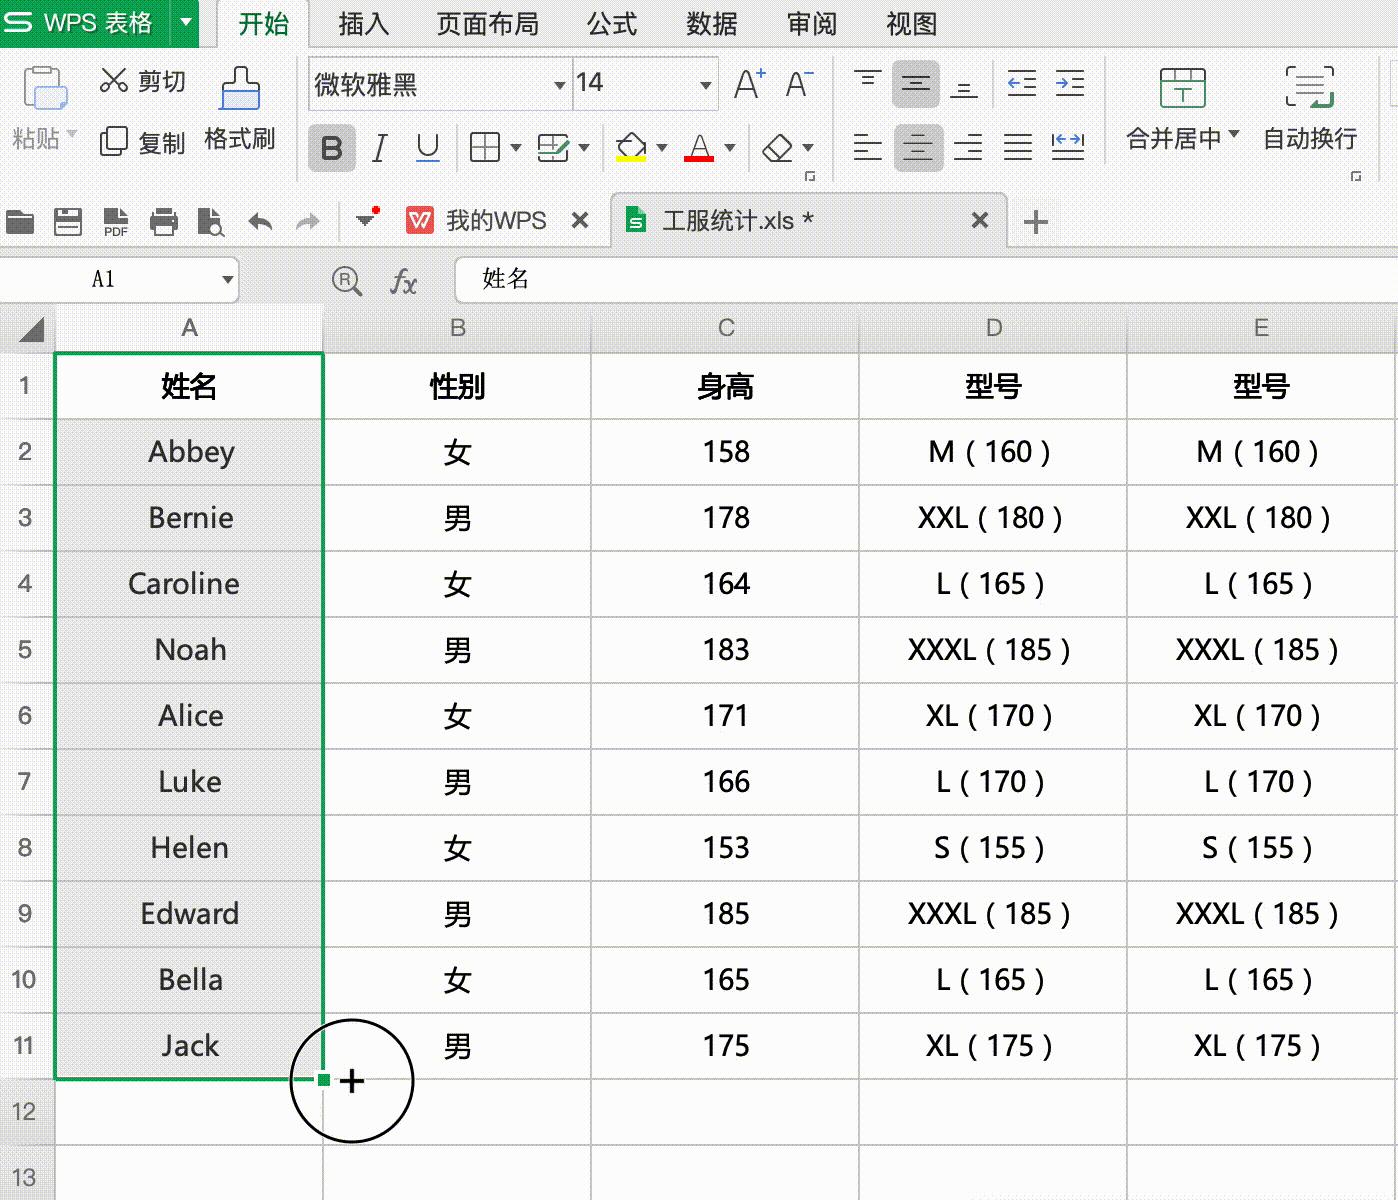Click the 剪切 (cut) icon
This screenshot has width=1398, height=1200.
[140, 82]
